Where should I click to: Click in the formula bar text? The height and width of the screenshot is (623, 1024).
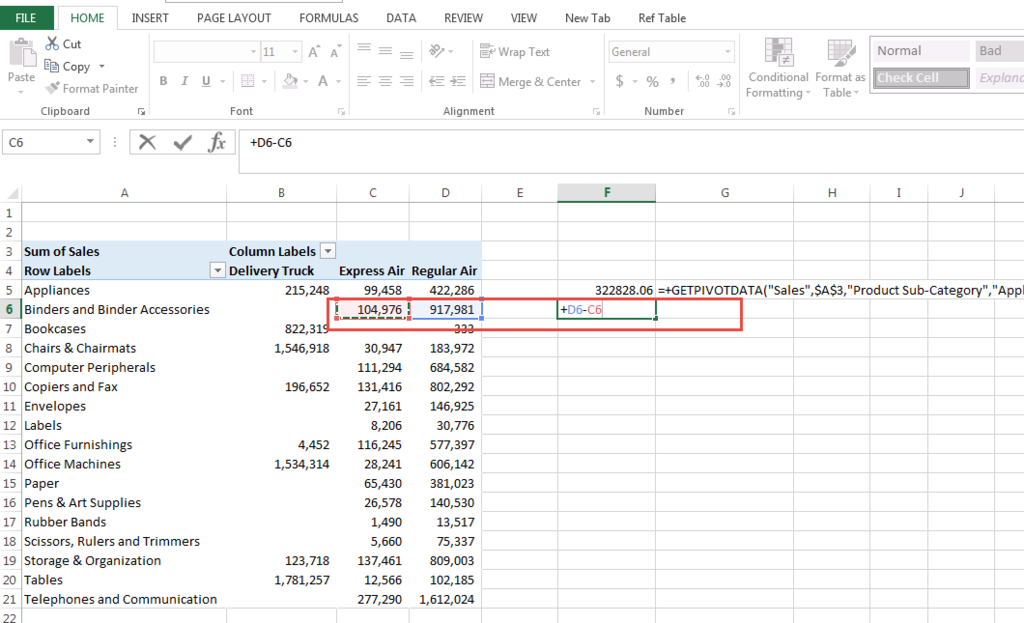pos(271,142)
